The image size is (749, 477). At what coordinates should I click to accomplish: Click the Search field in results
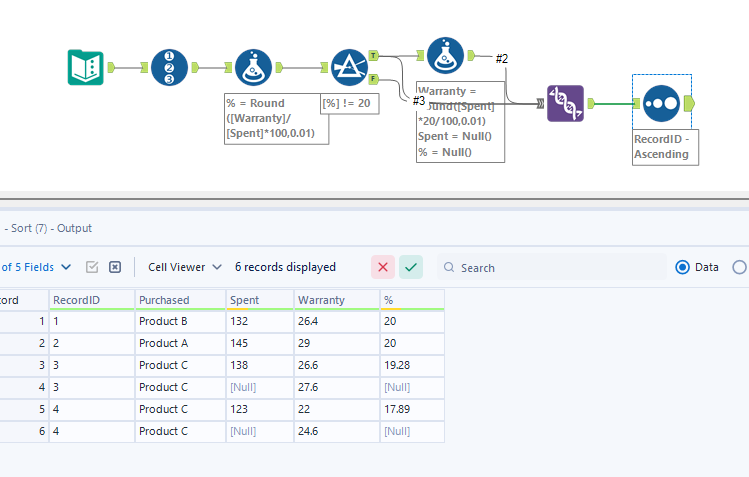coord(552,267)
